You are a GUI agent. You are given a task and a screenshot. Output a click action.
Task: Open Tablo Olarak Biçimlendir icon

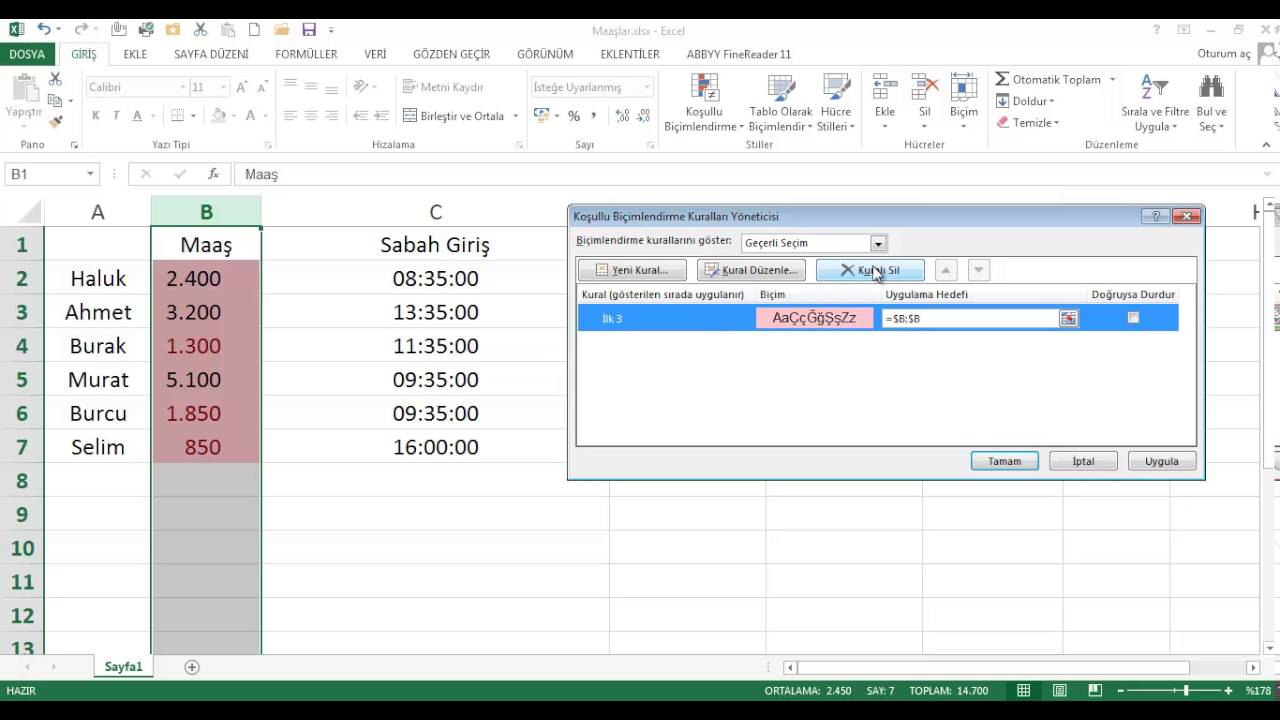780,88
